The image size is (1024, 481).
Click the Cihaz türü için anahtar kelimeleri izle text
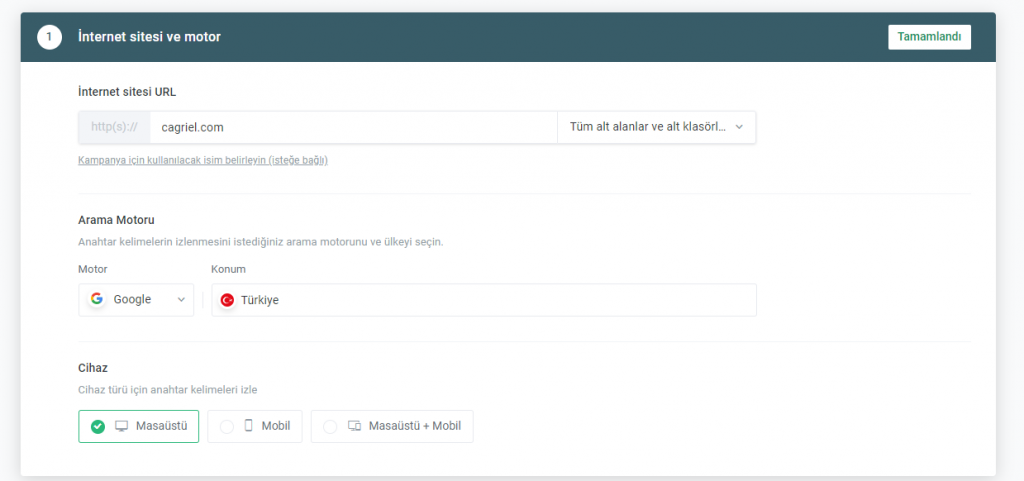[167, 390]
